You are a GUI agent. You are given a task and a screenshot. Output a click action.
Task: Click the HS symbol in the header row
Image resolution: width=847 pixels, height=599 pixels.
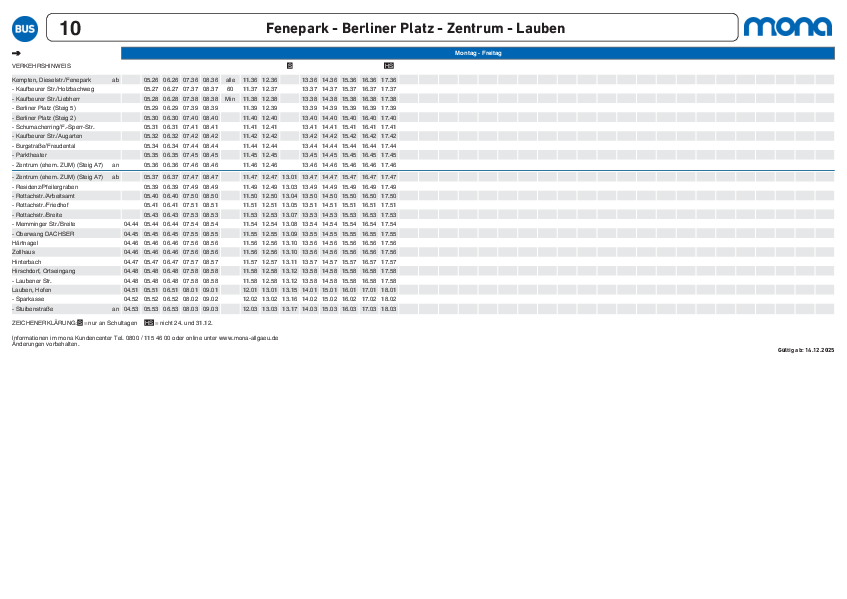point(388,65)
